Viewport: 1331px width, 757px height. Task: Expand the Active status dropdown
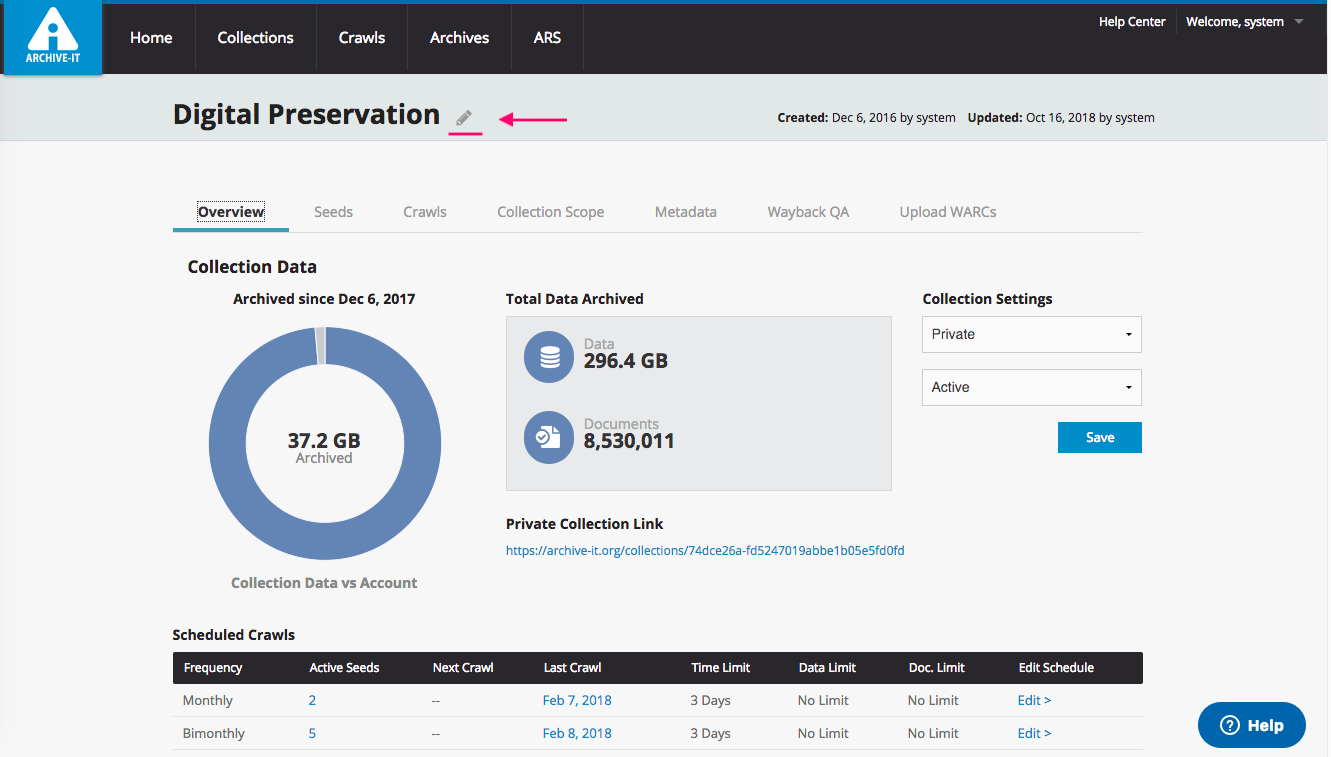[1031, 387]
